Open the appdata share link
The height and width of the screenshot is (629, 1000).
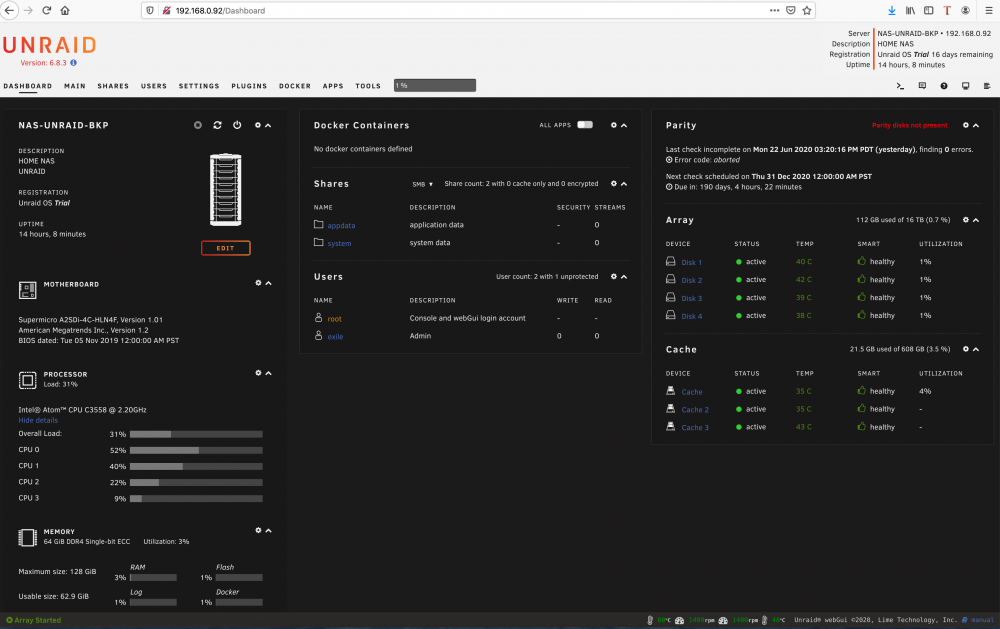coord(341,225)
